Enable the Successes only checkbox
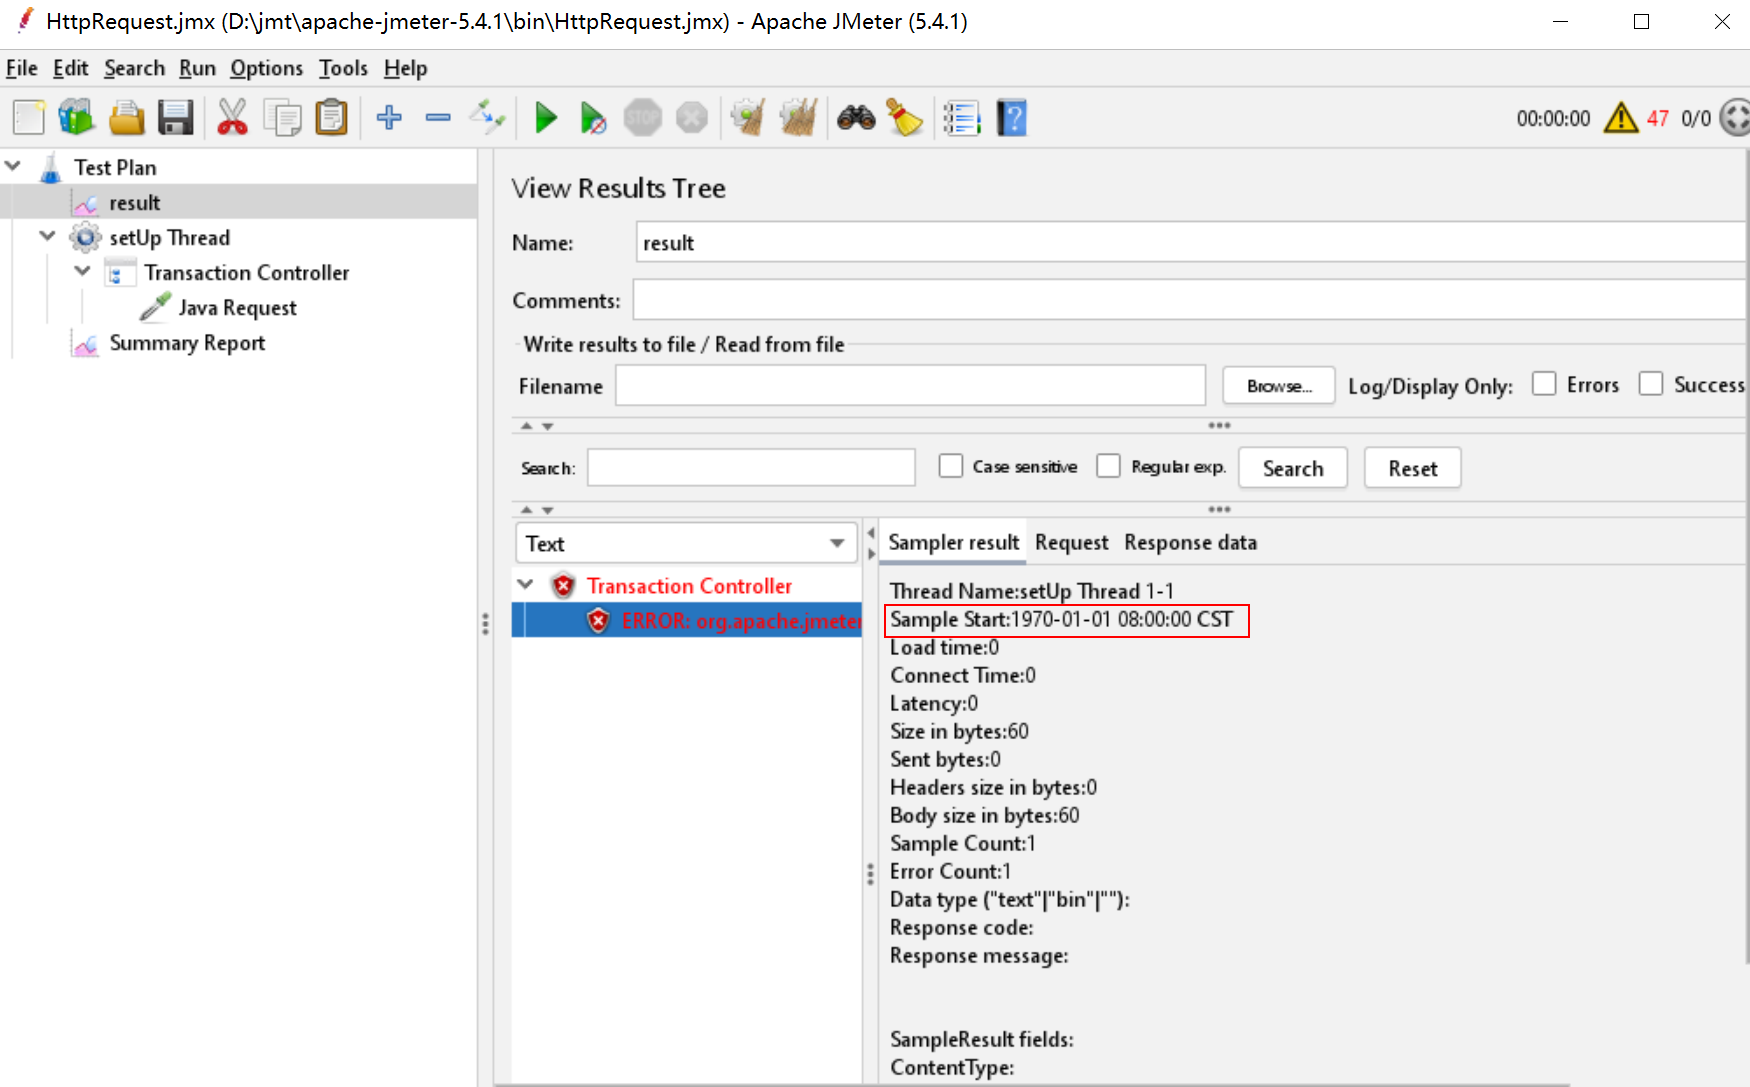The image size is (1750, 1087). tap(1651, 384)
